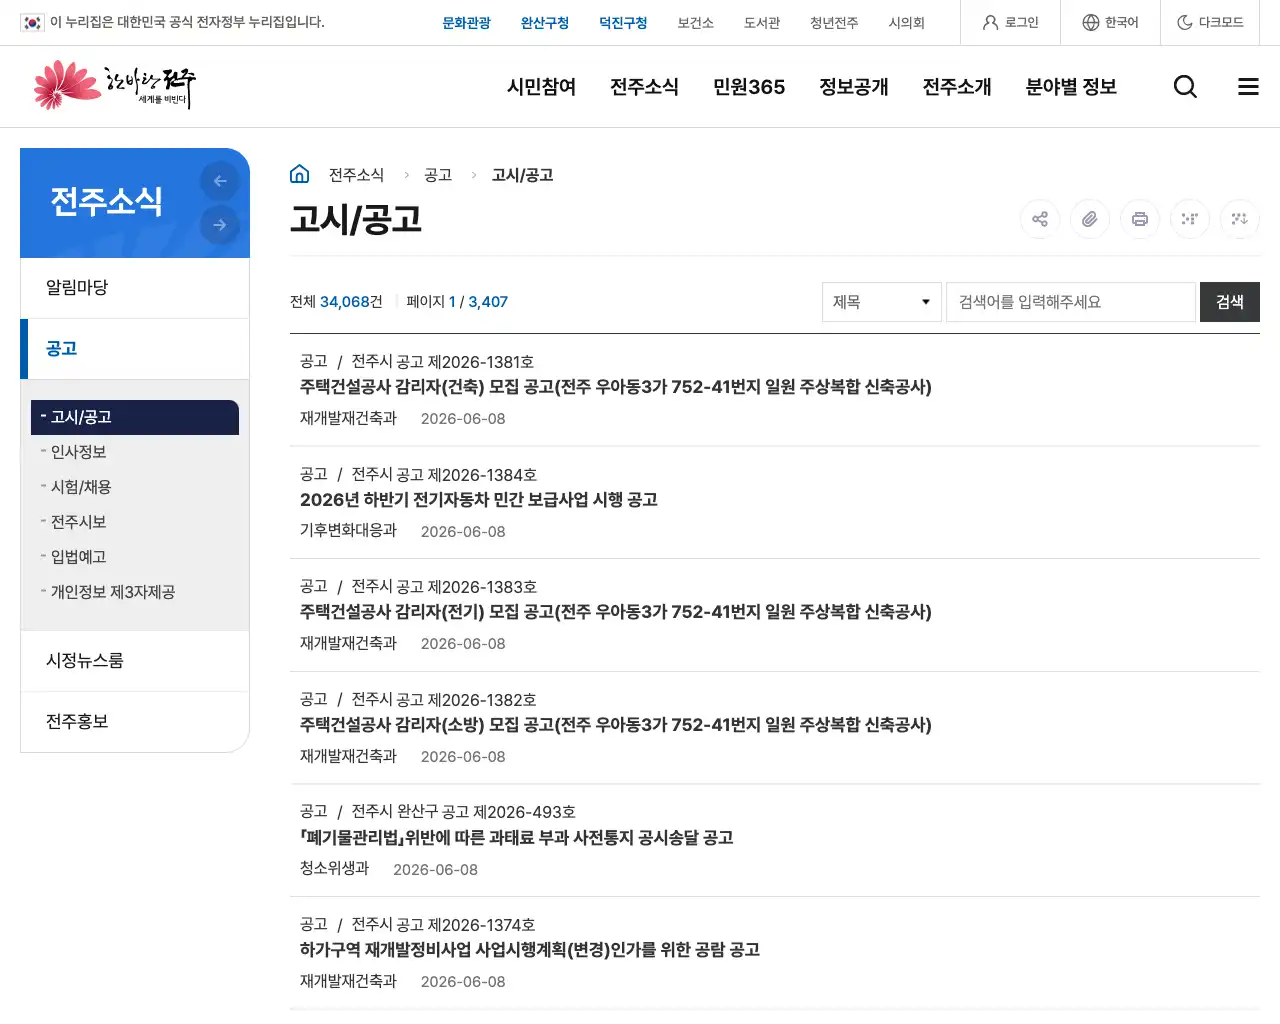Open the 한국어 language selector
The width and height of the screenshot is (1280, 1024).
[1110, 22]
